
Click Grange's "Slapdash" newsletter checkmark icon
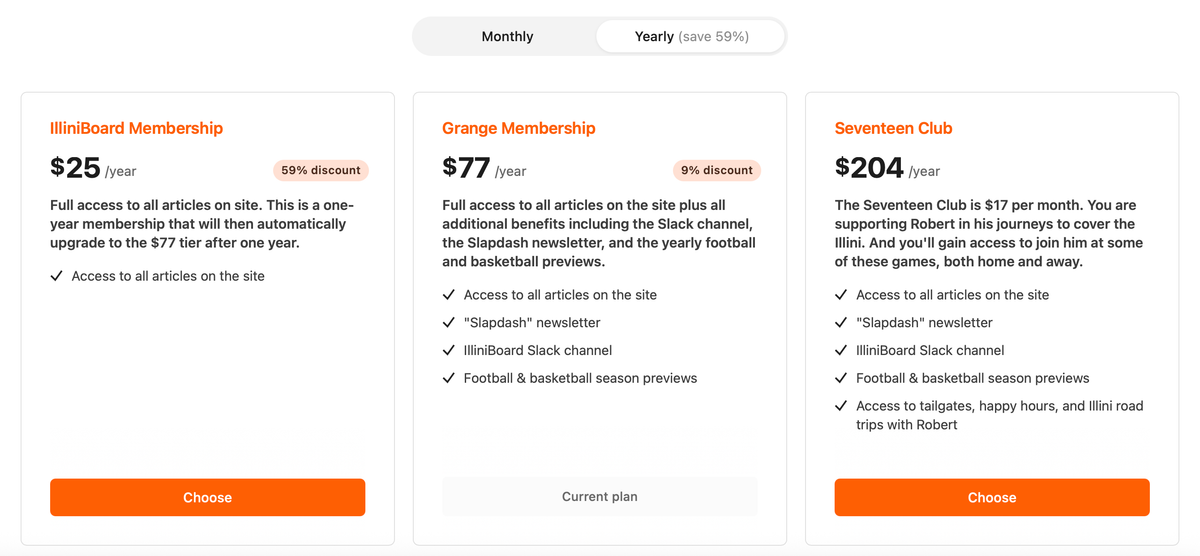(x=449, y=323)
